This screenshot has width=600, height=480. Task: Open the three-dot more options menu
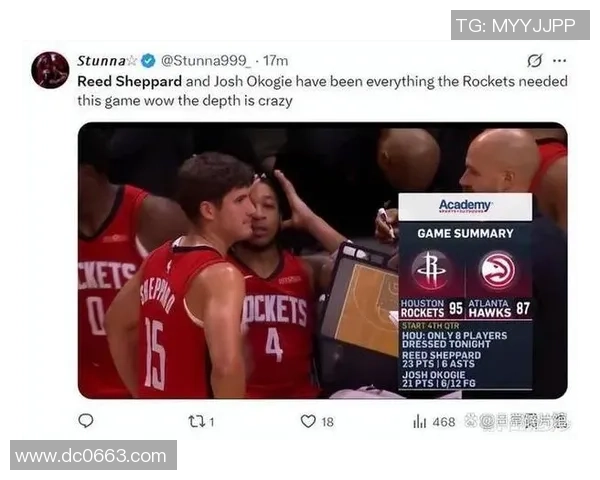click(559, 60)
